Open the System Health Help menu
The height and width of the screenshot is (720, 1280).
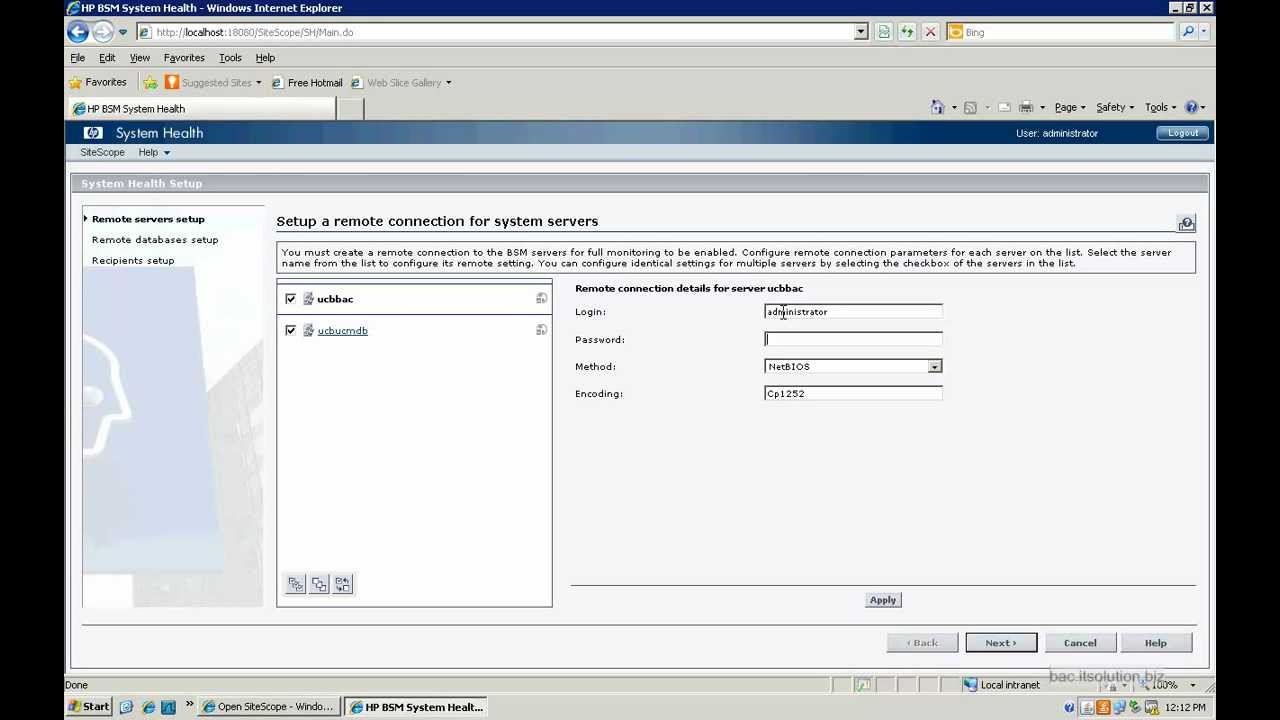(154, 152)
